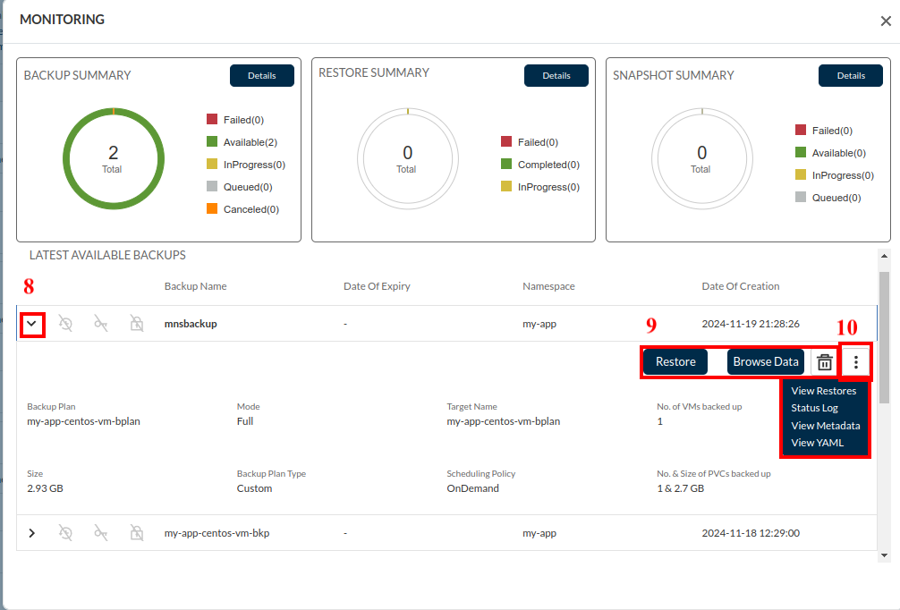Image resolution: width=900 pixels, height=610 pixels.
Task: Click the Browse Data button
Action: point(765,362)
